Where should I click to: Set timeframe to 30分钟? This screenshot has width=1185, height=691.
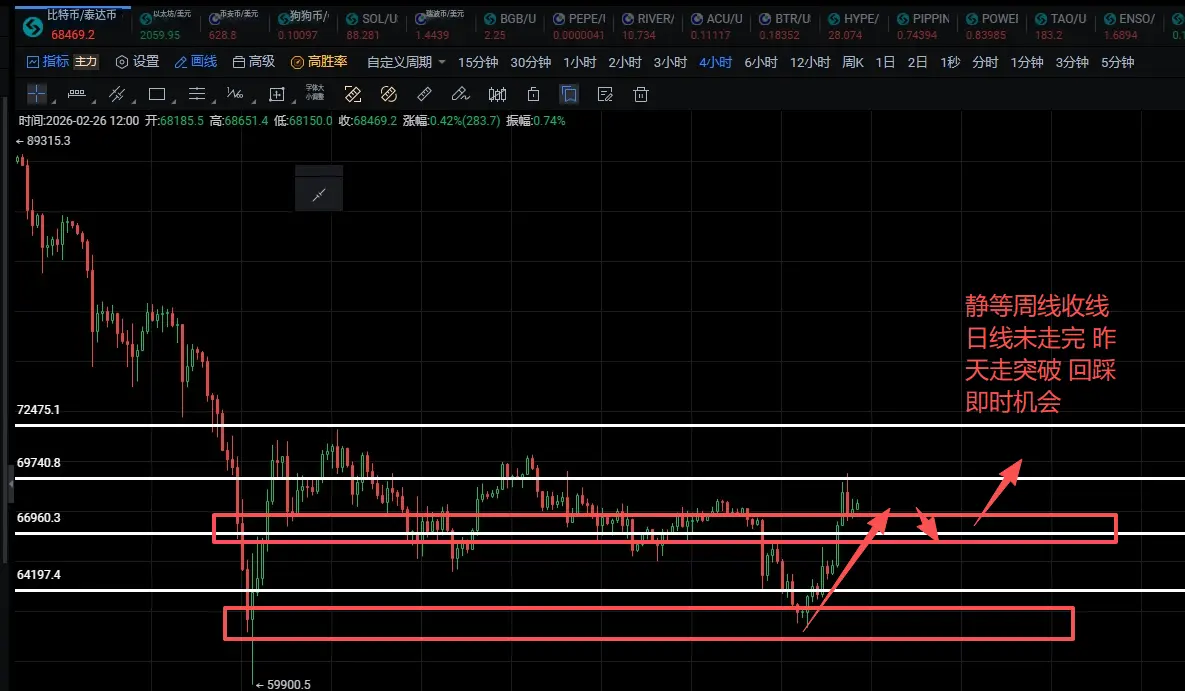click(531, 62)
